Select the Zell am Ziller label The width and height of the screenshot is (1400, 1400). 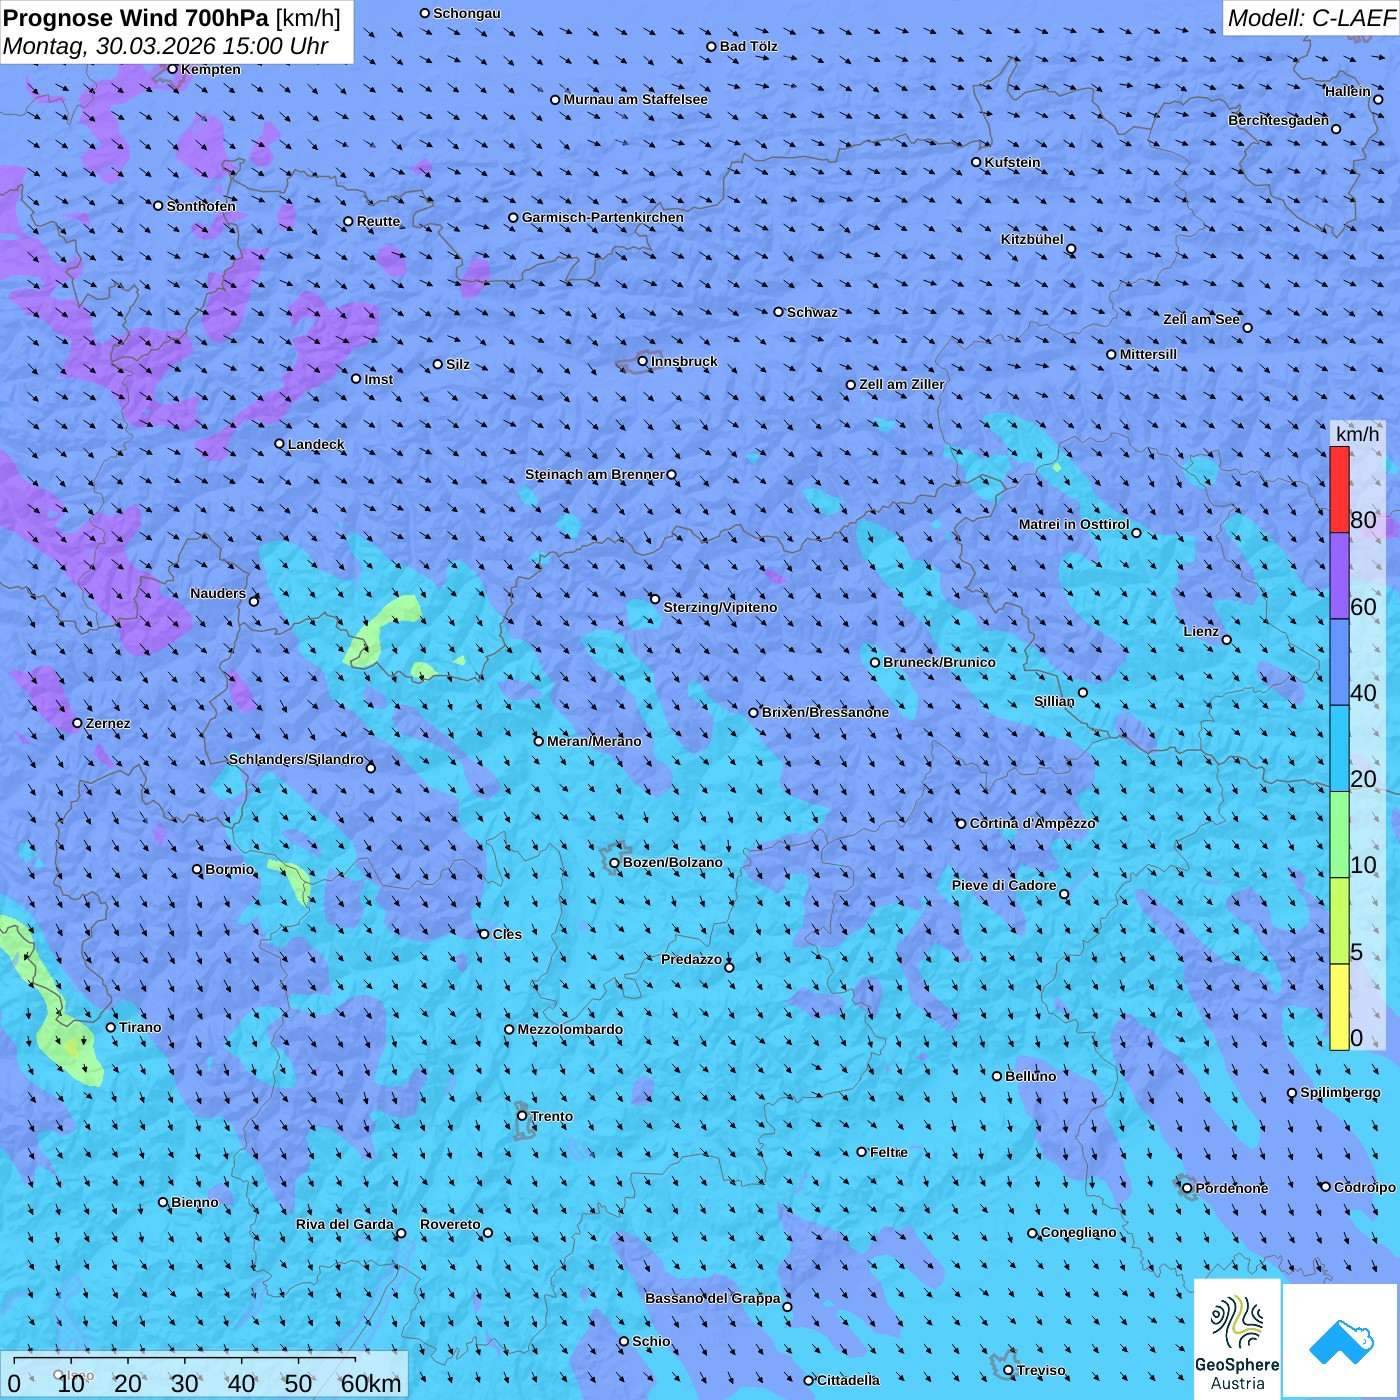[x=902, y=384]
